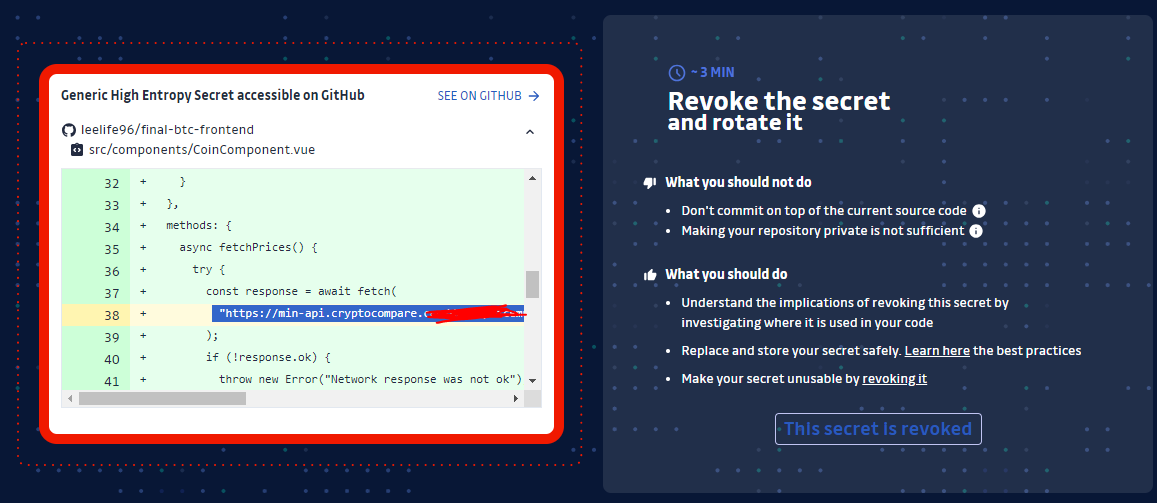Open info icon for Don't commit on top

coord(979,210)
